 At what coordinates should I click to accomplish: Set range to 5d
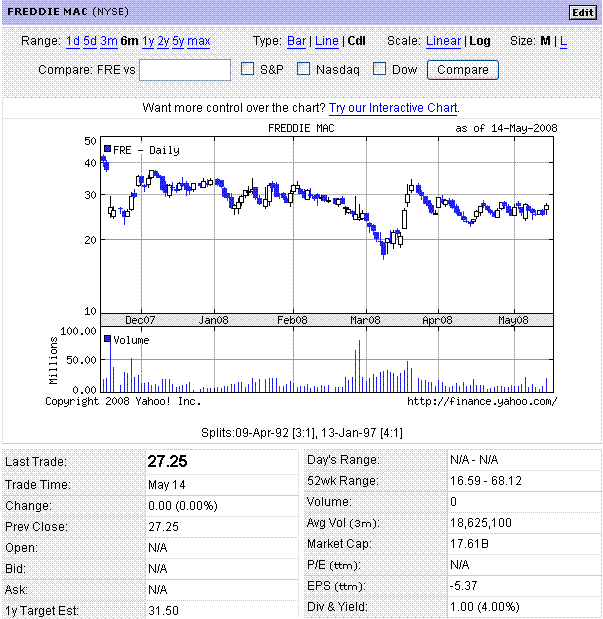pos(90,41)
